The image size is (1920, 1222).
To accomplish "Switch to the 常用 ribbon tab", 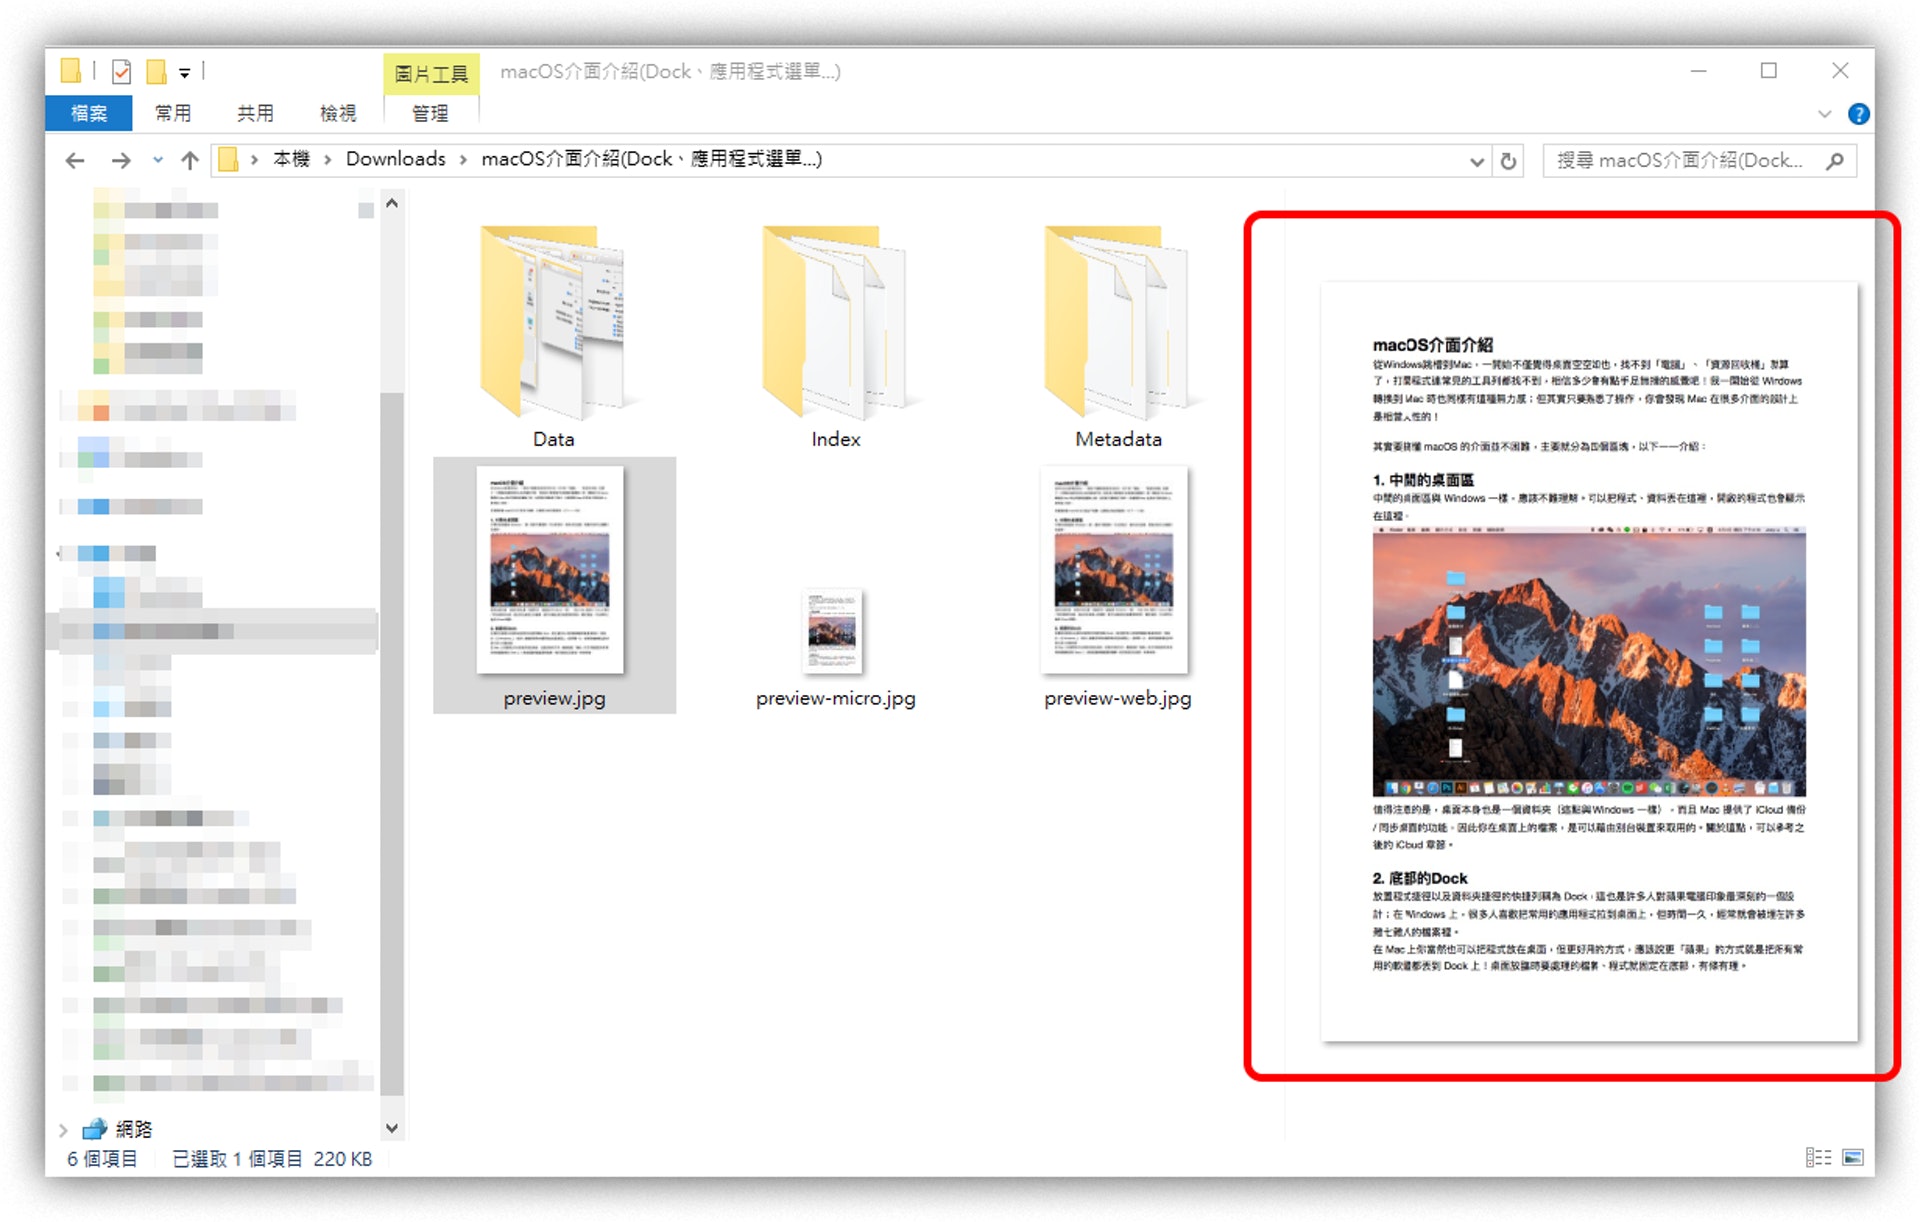I will (172, 113).
